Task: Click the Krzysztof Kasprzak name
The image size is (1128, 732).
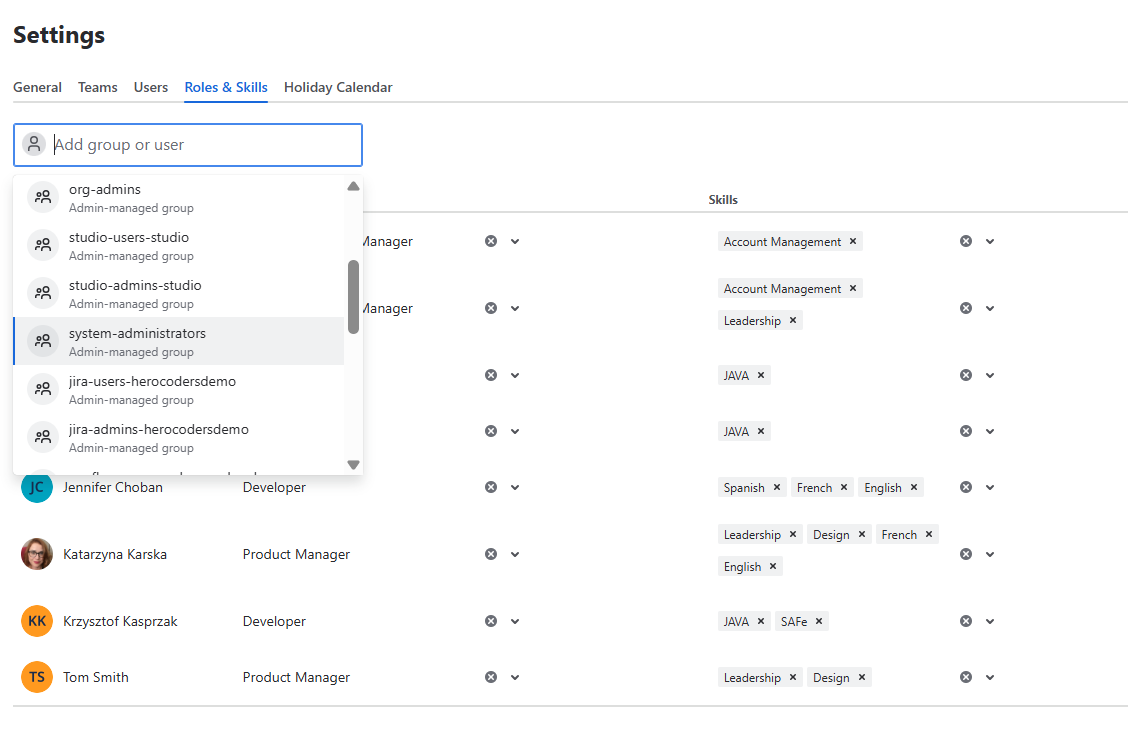Action: (120, 621)
